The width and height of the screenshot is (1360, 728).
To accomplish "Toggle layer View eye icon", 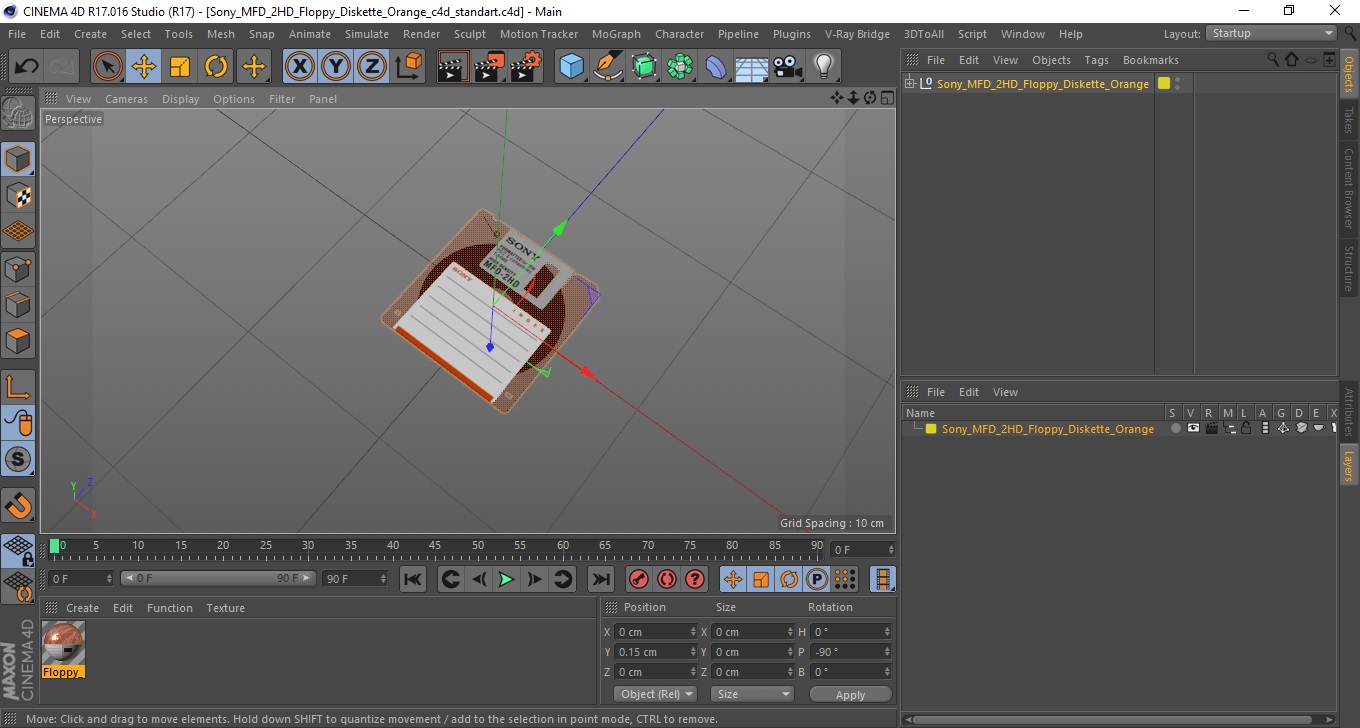I will click(1193, 428).
